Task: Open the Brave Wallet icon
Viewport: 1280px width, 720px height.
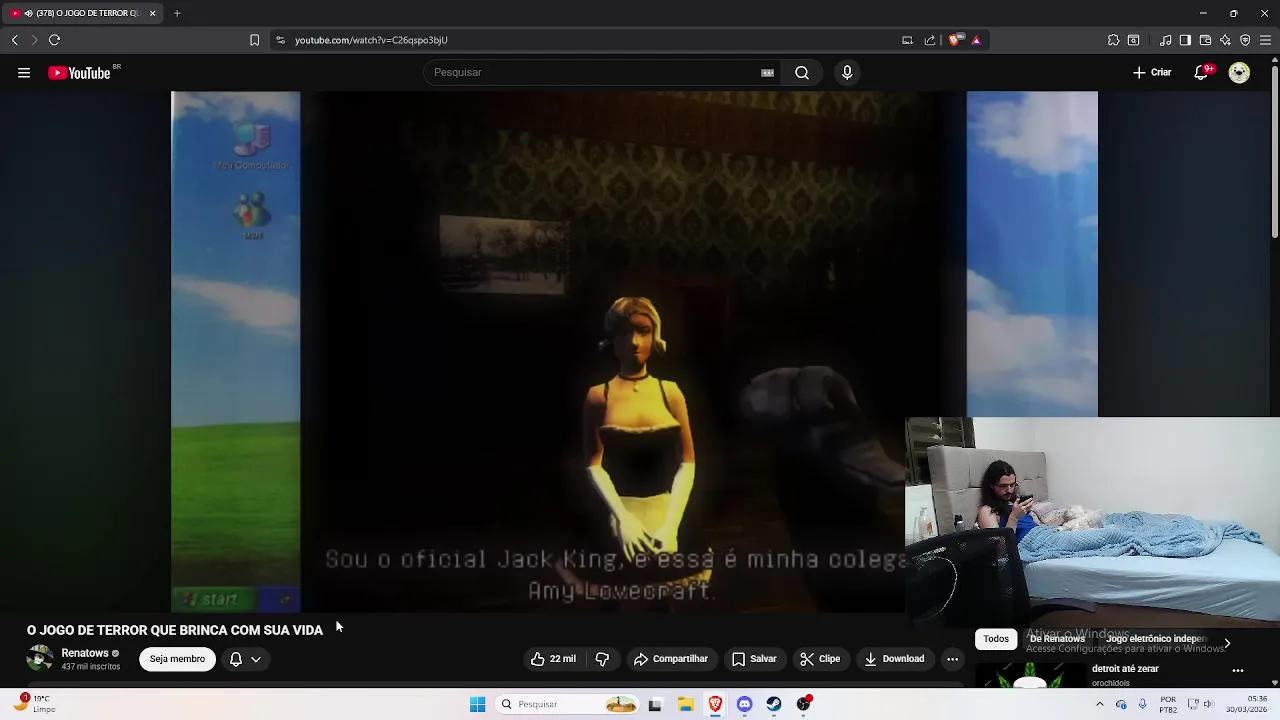Action: (x=1205, y=40)
